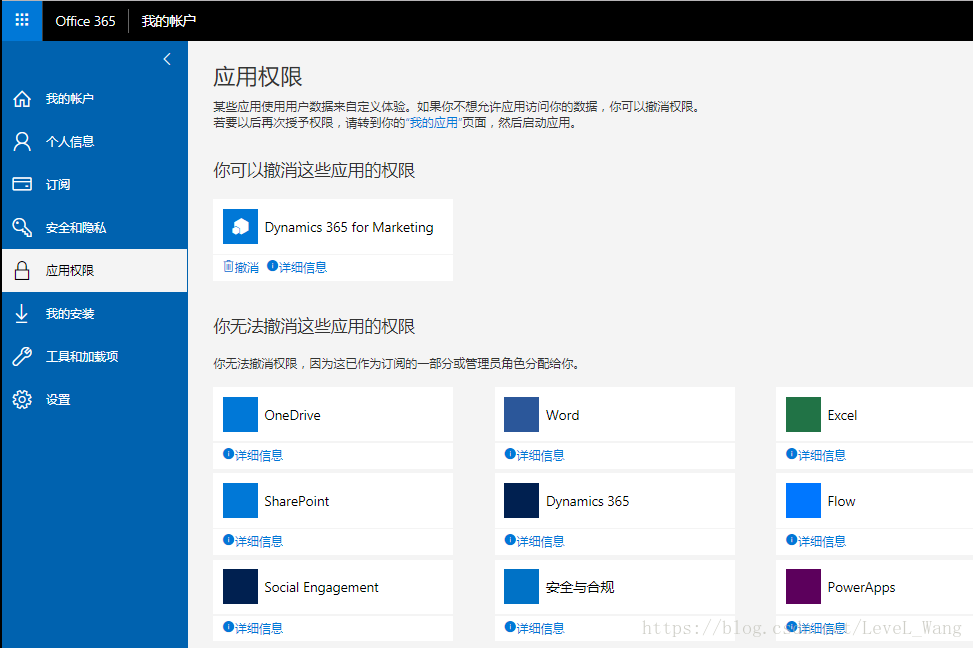Click the 应用权限 page heading
973x648 pixels.
pos(258,77)
